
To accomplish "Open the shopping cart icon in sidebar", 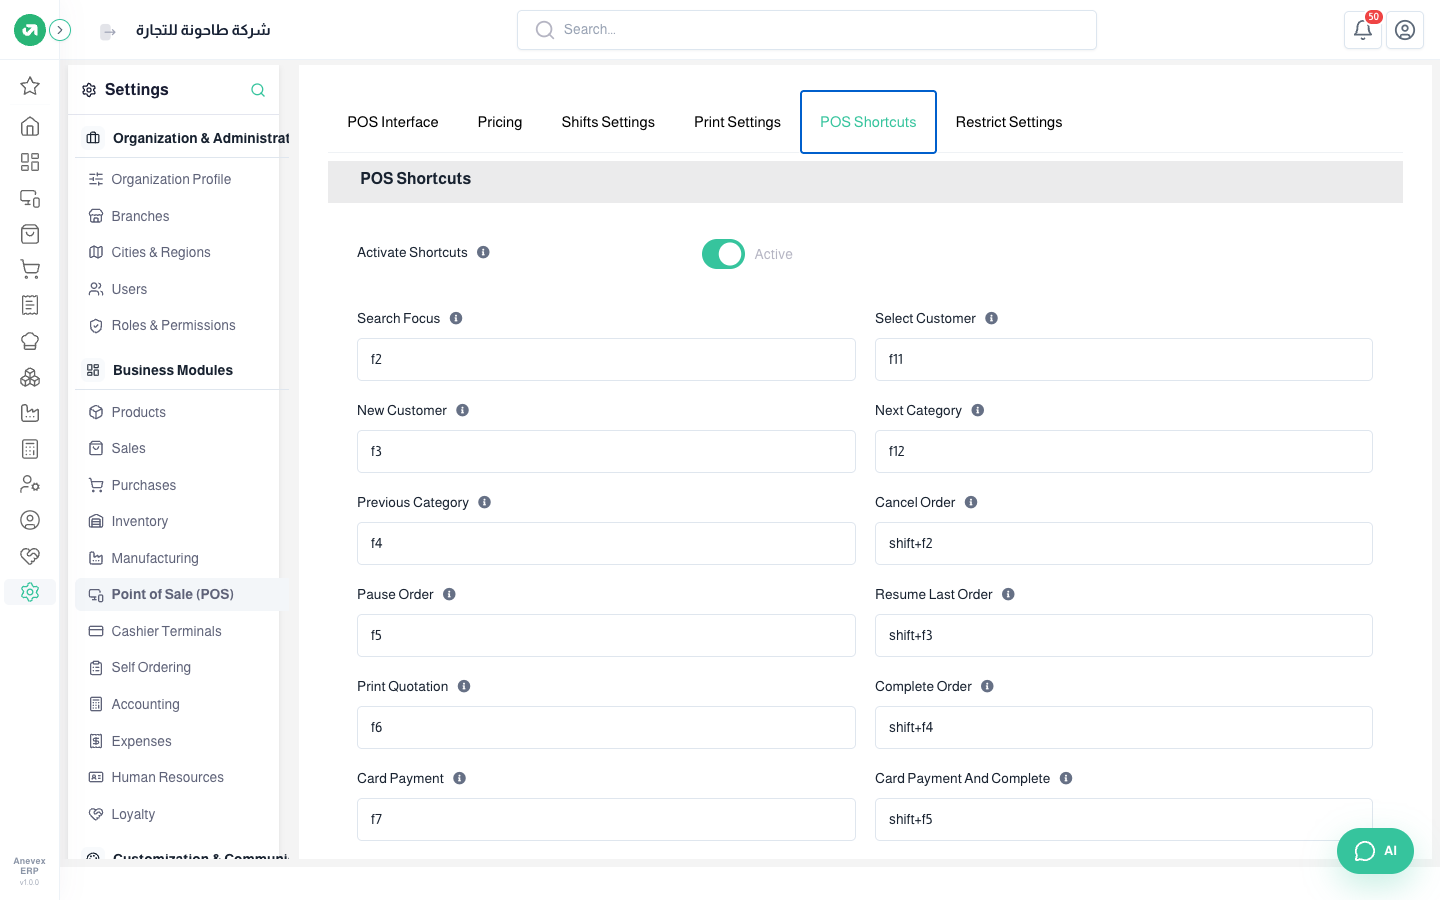I will [30, 269].
